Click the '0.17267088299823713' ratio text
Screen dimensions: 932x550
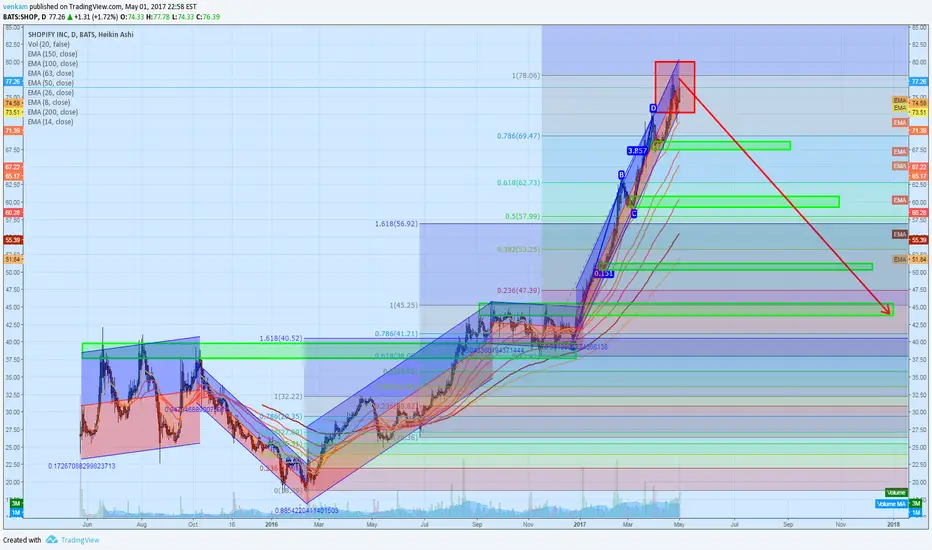point(82,466)
